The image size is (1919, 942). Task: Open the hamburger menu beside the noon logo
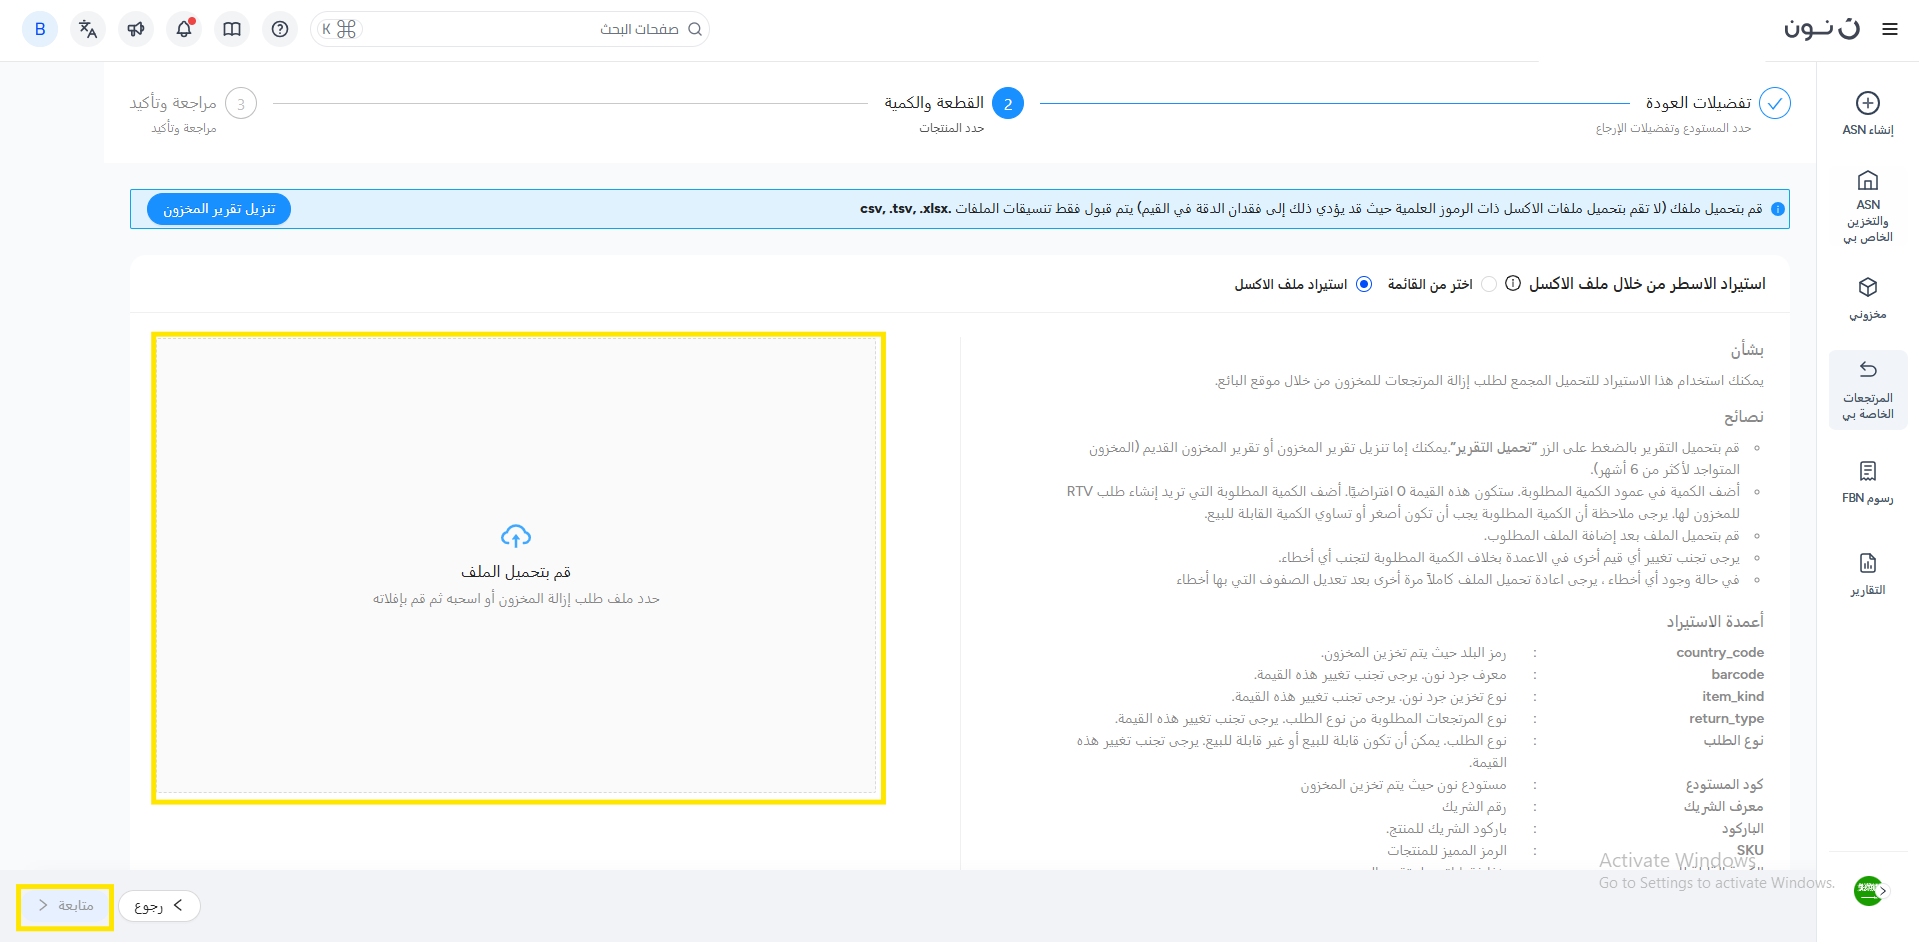pyautogui.click(x=1889, y=30)
